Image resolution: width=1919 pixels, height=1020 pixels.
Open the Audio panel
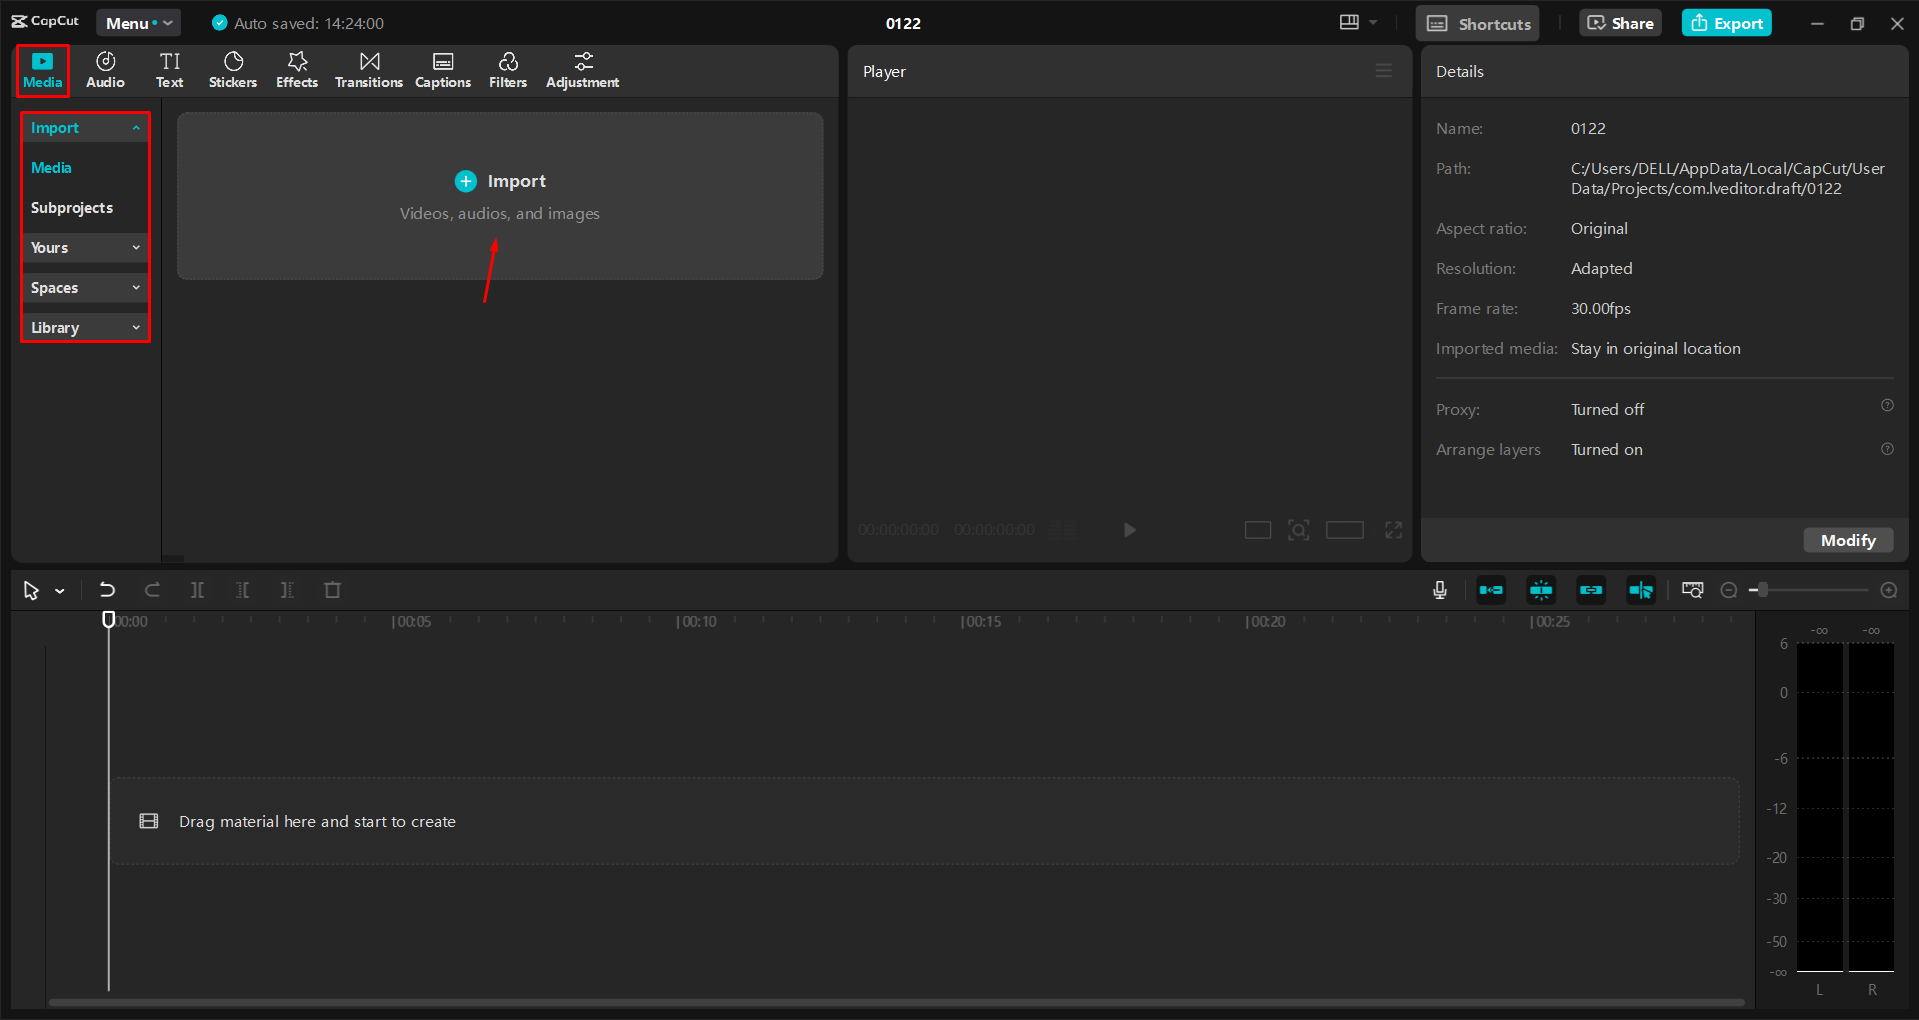(104, 69)
